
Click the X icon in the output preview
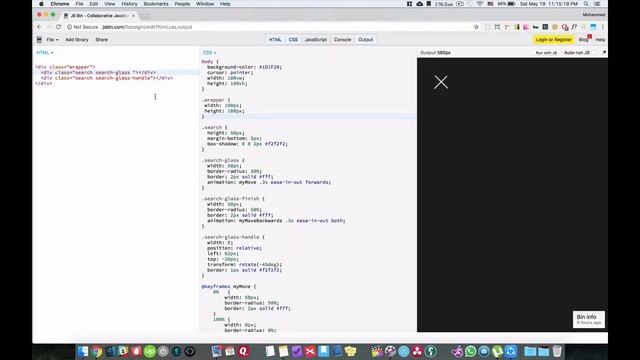click(x=441, y=82)
